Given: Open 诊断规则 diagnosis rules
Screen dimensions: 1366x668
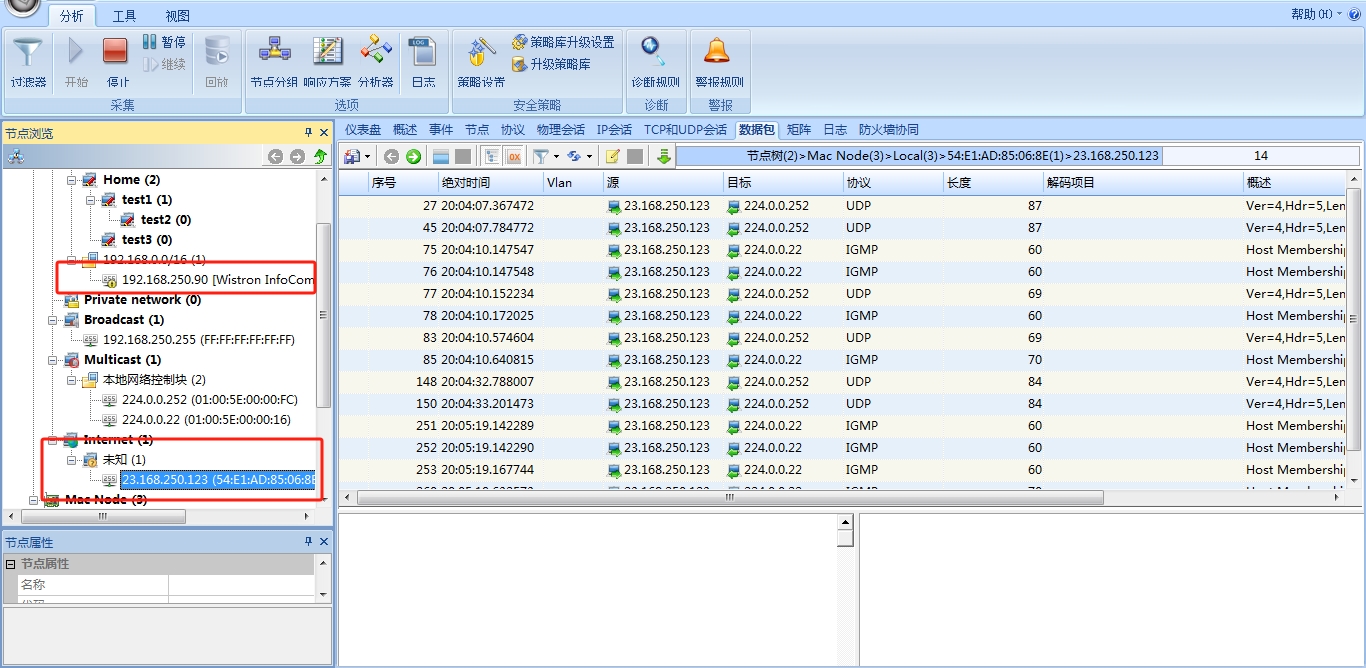Looking at the screenshot, I should [x=655, y=62].
